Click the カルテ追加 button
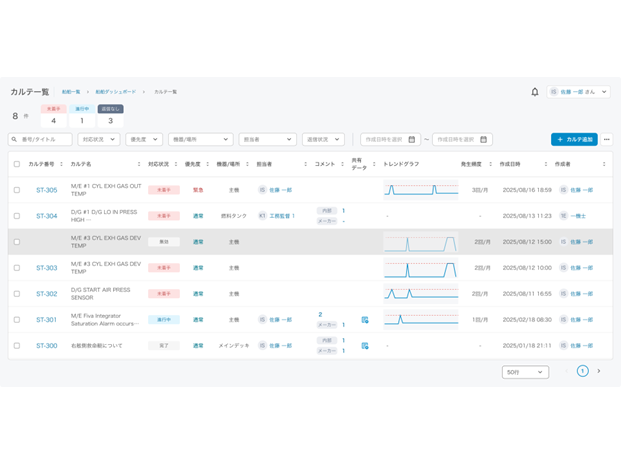This screenshot has width=621, height=465. tap(574, 140)
